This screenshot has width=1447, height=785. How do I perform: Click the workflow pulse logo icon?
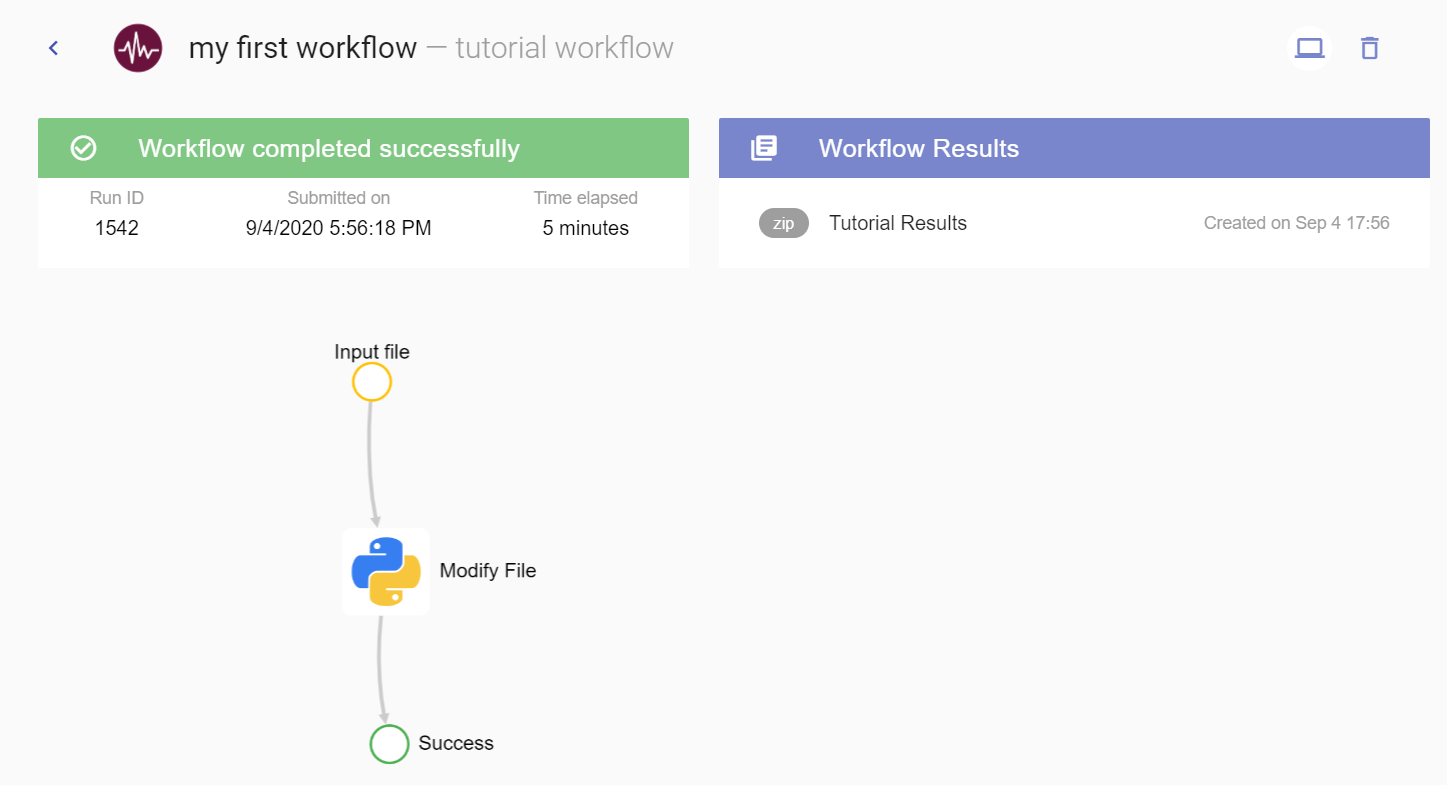(x=138, y=48)
